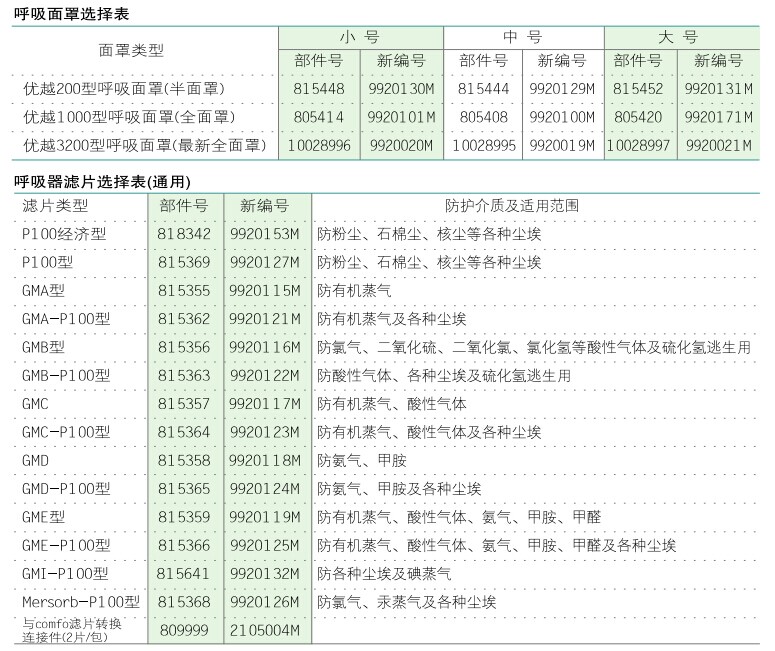Click filter type GME型
The height and width of the screenshot is (651, 775).
[43, 517]
